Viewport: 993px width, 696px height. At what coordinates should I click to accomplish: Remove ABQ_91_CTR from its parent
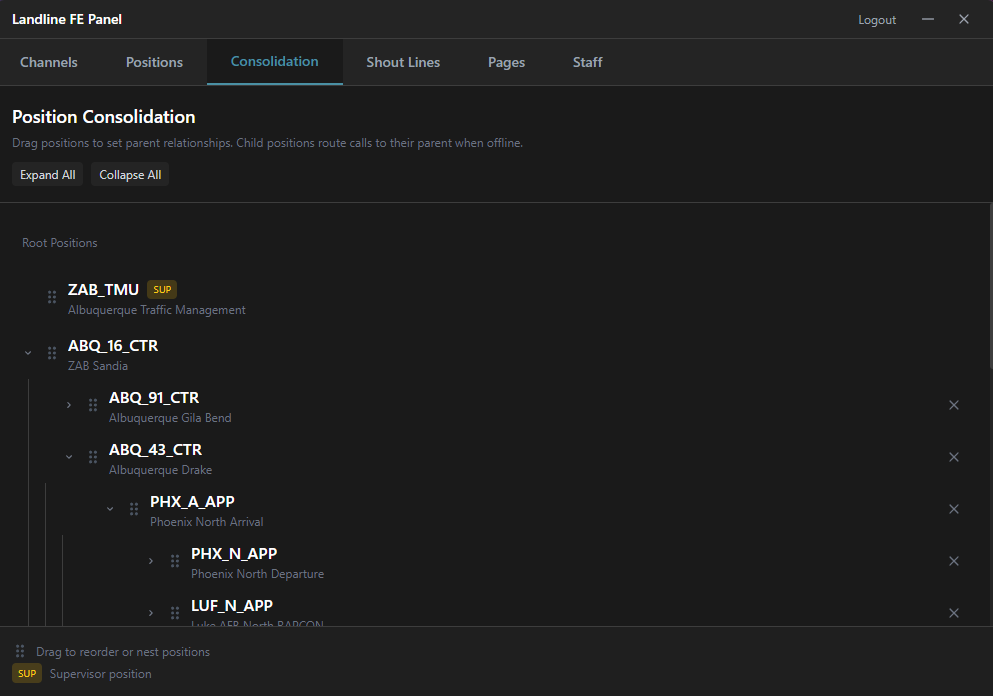point(953,405)
